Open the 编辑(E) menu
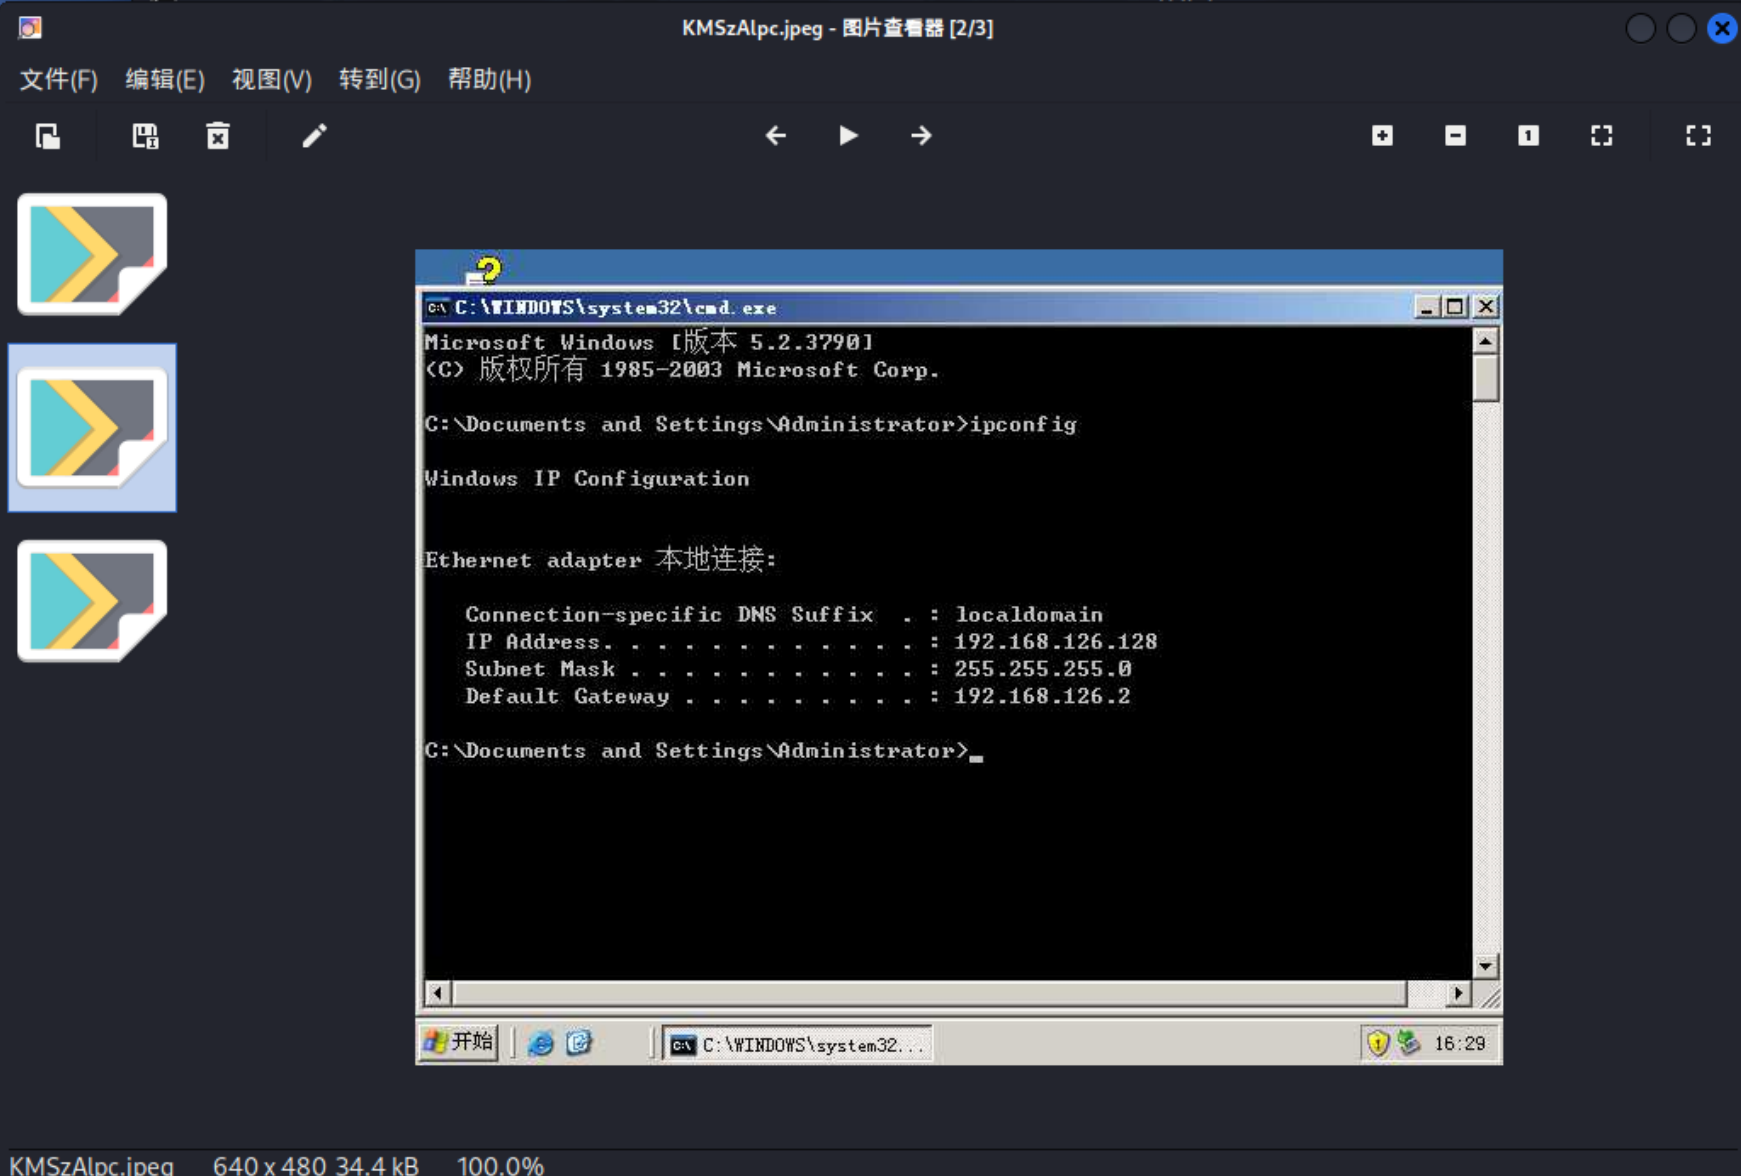The height and width of the screenshot is (1176, 1741). (165, 79)
